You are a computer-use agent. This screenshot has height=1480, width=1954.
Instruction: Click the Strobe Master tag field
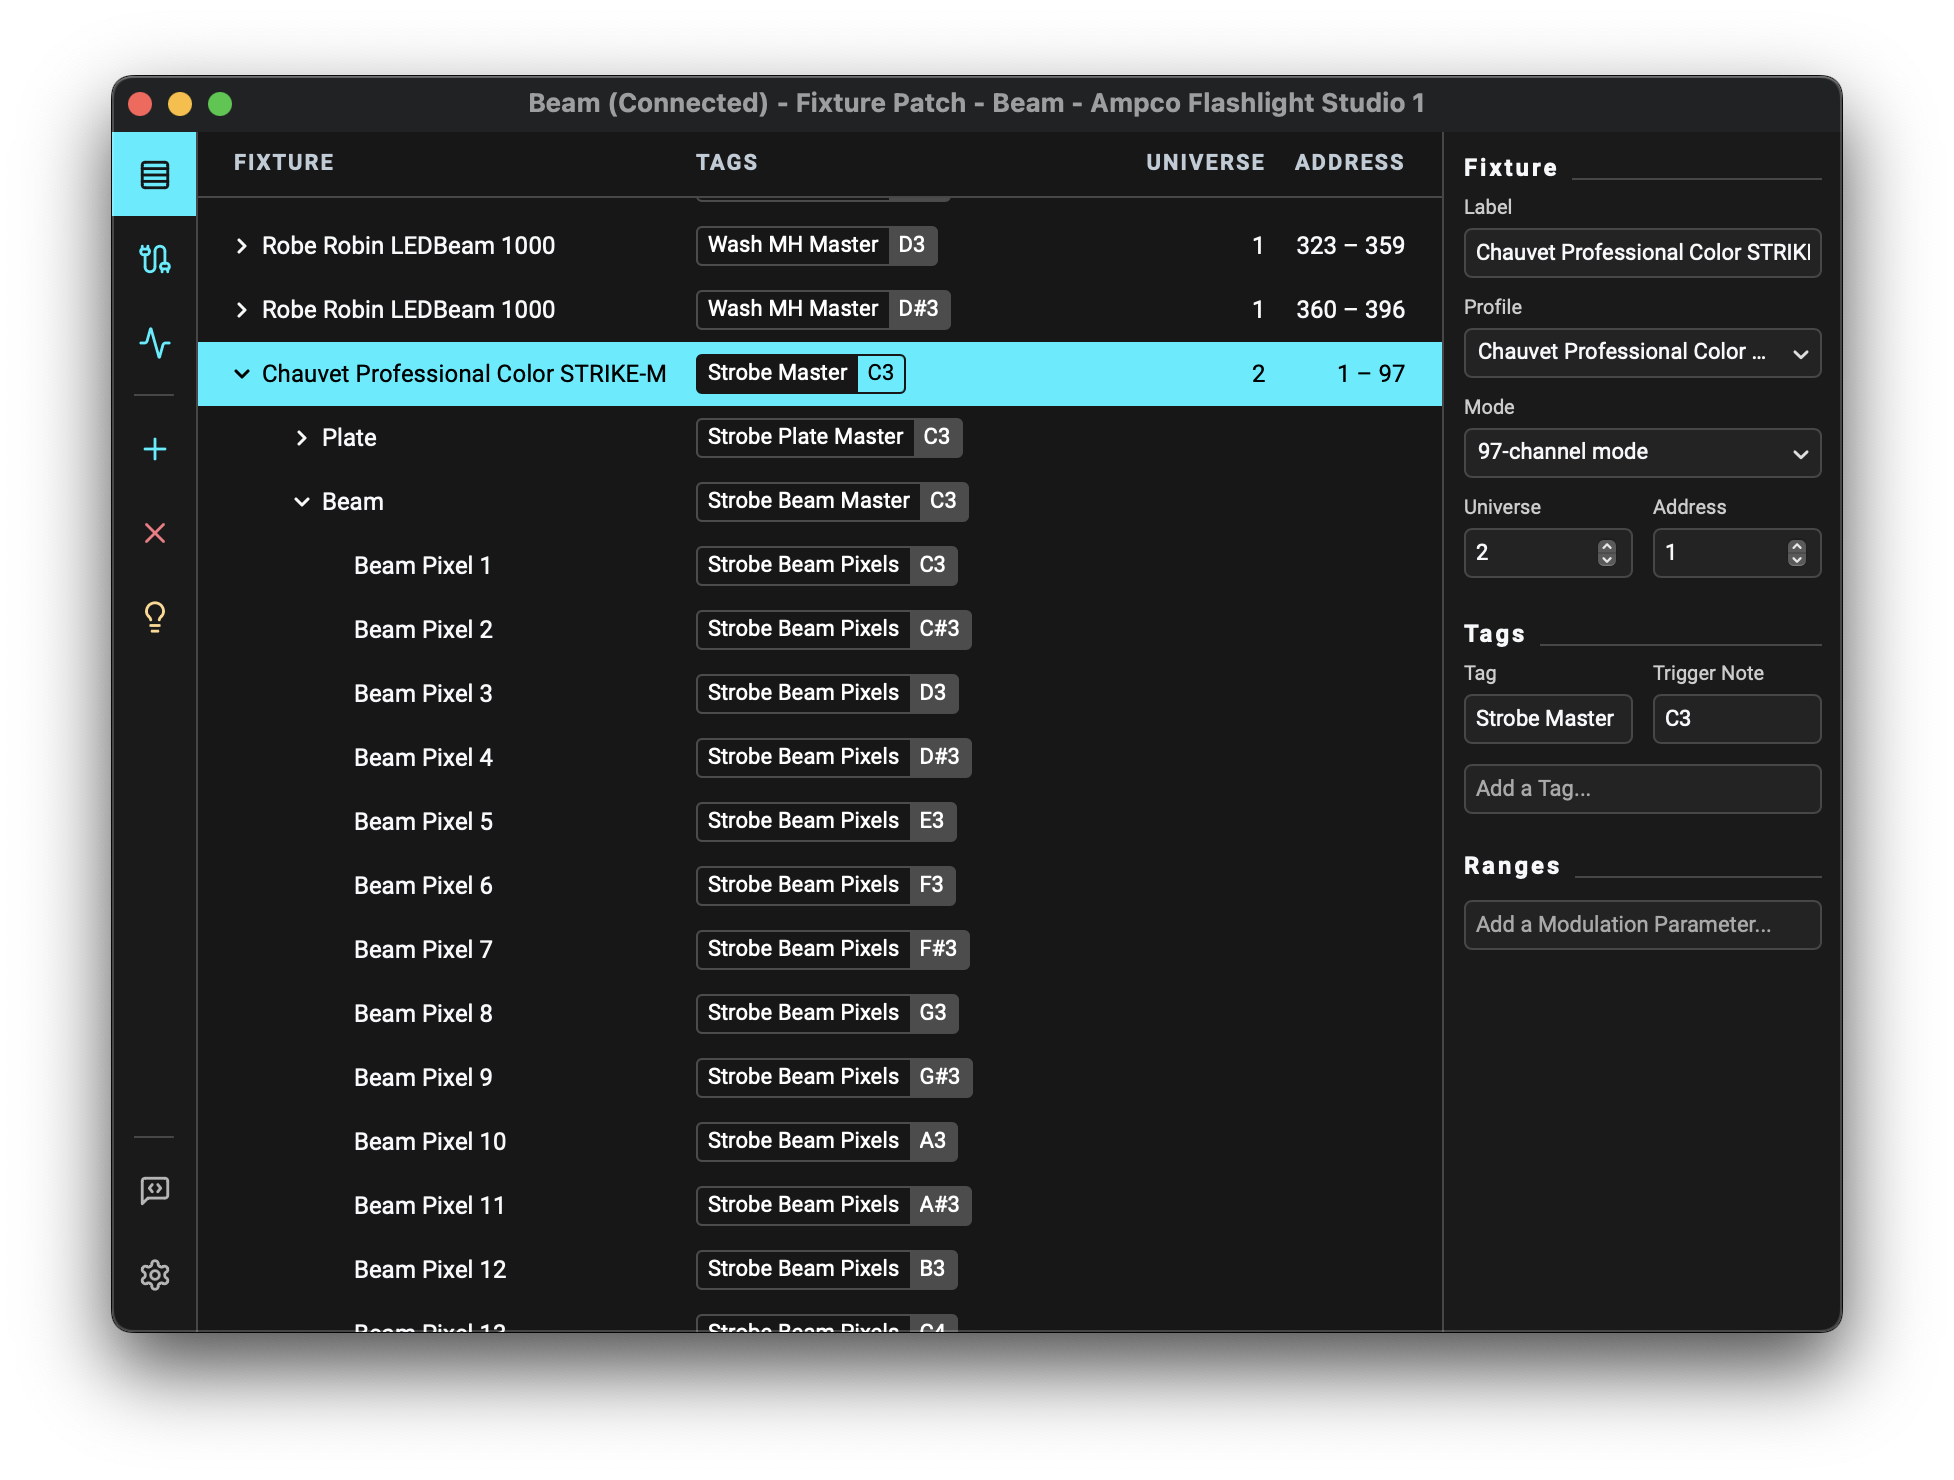1547,719
